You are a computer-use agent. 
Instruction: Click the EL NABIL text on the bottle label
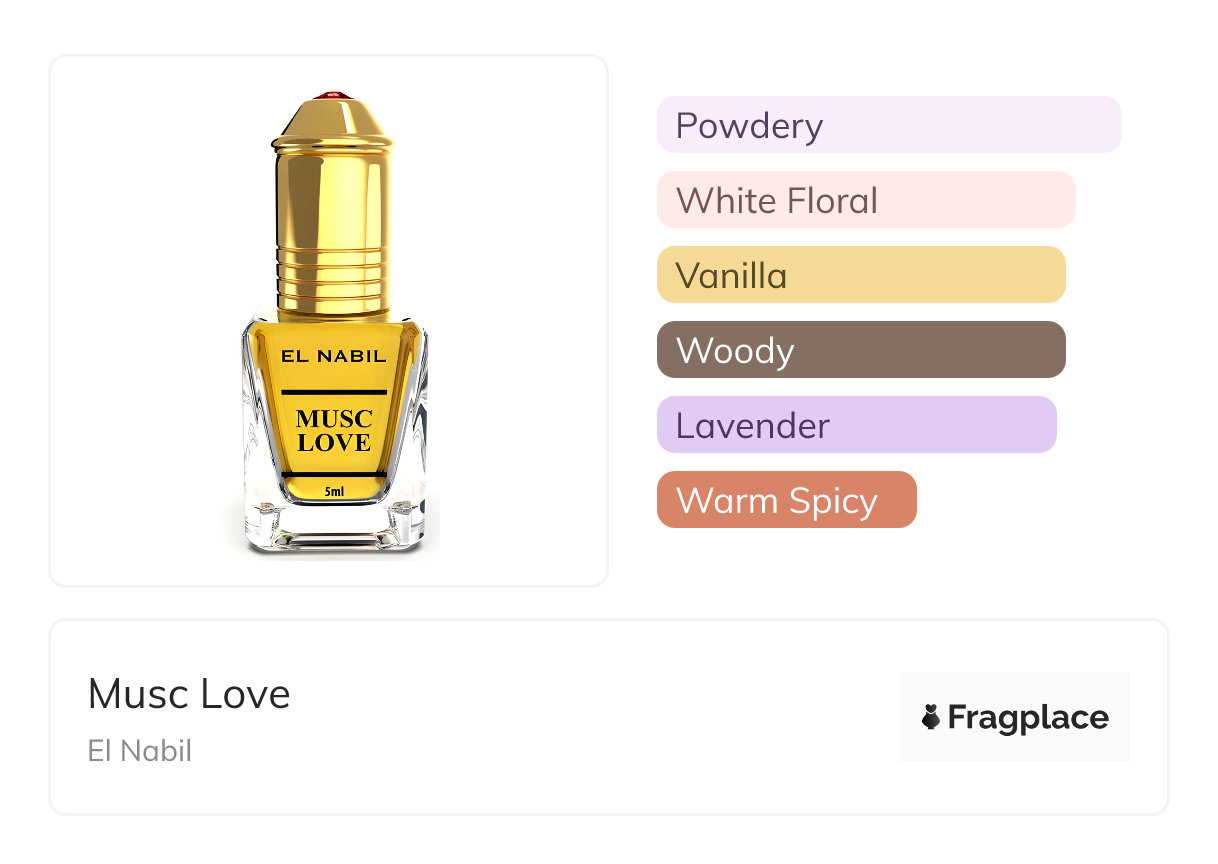point(333,355)
